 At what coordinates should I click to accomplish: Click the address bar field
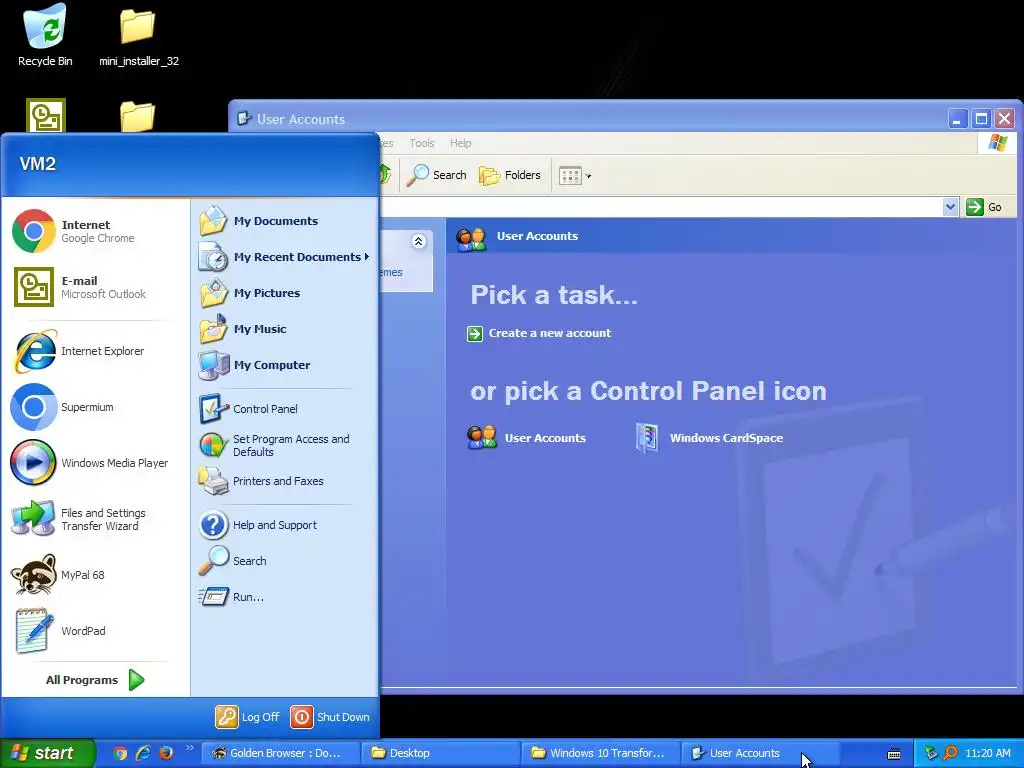click(661, 207)
